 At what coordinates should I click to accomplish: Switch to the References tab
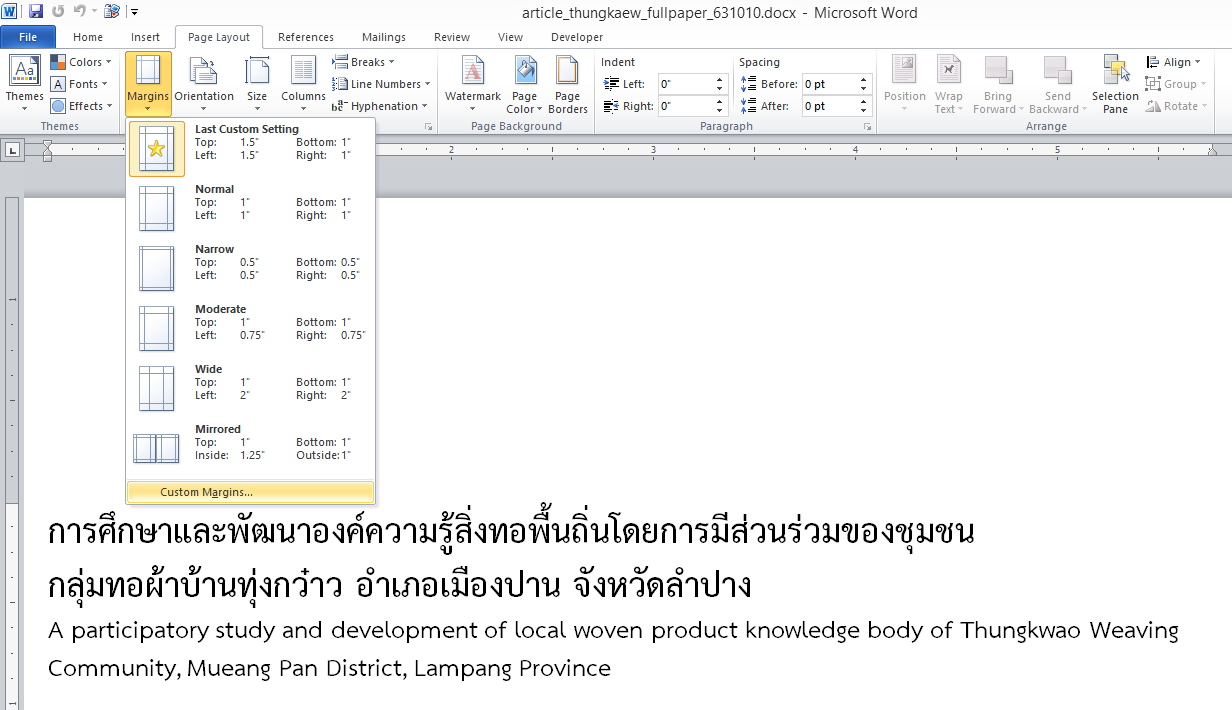tap(306, 37)
